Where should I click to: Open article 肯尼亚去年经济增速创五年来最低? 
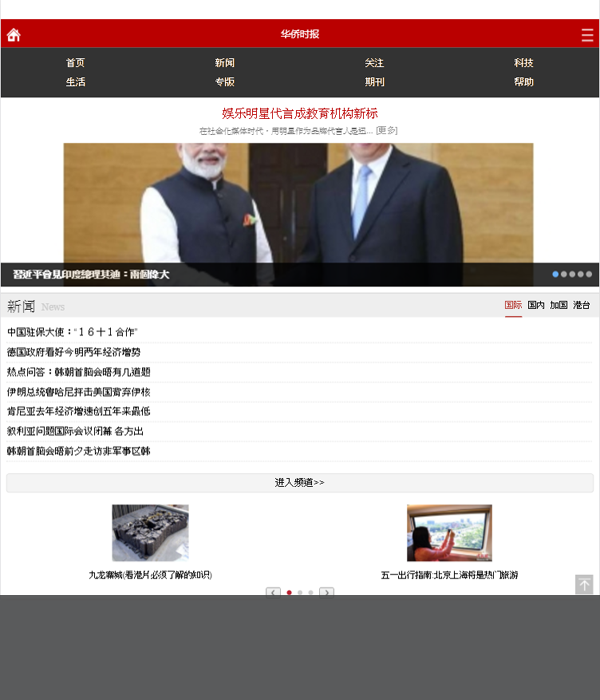point(79,411)
